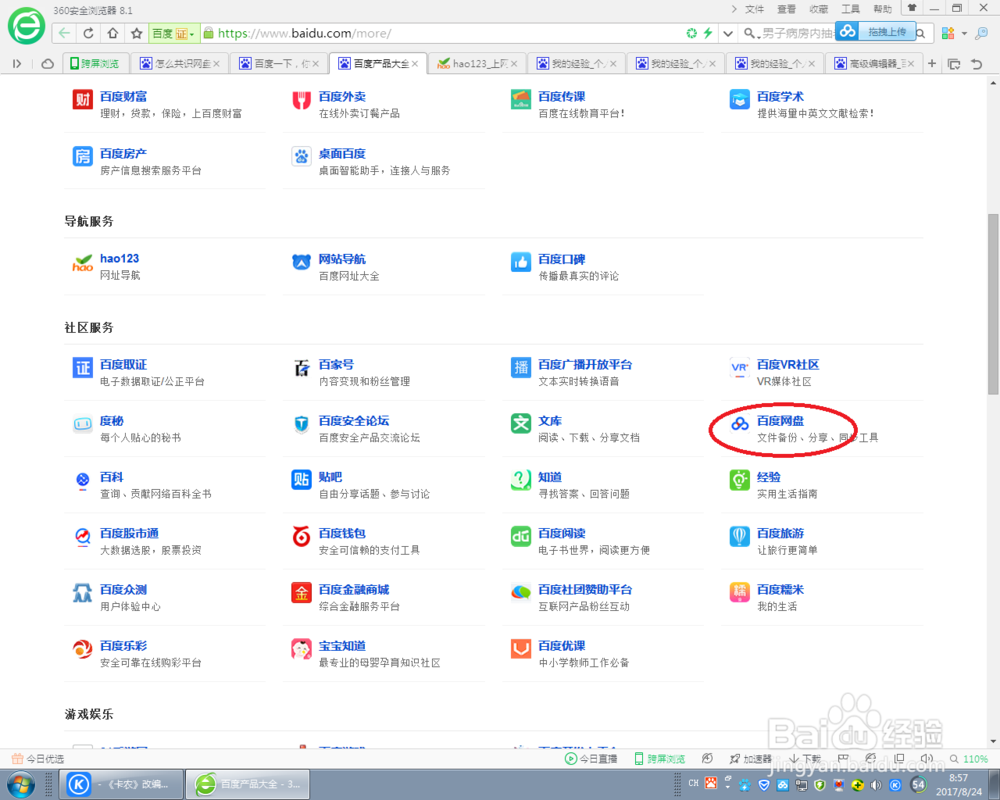This screenshot has width=1000, height=800.
Task: Open the 百度社团赞助平台 link
Action: coord(585,589)
